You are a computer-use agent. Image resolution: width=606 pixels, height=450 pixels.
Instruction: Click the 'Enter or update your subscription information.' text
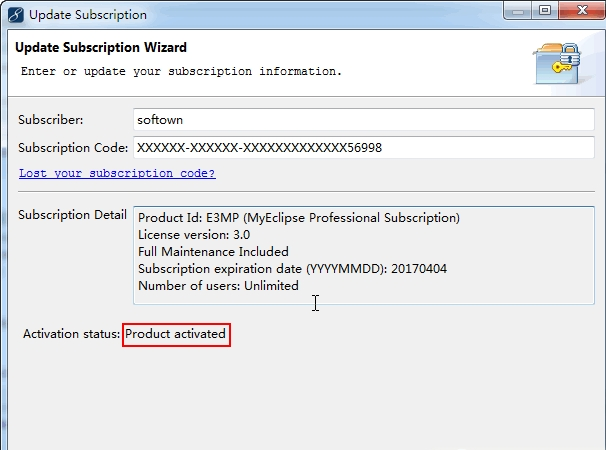[x=181, y=72]
